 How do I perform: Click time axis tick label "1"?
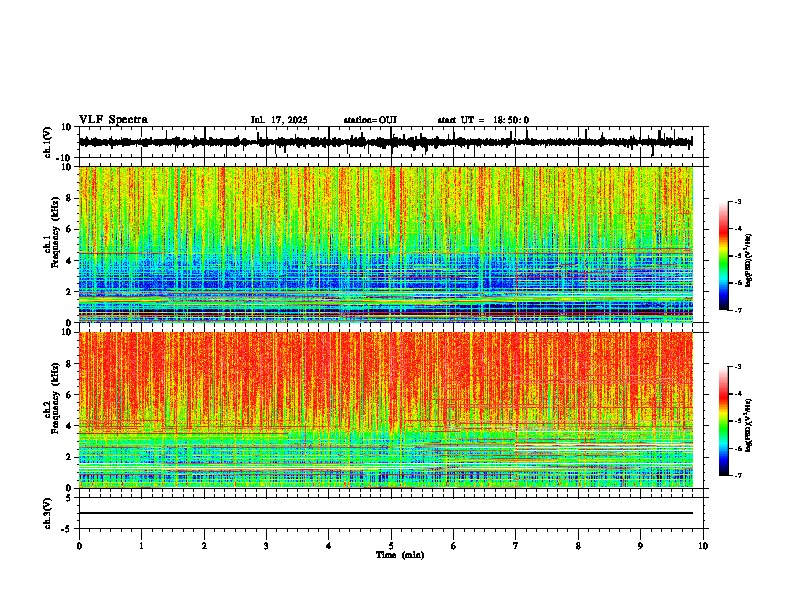coord(141,546)
